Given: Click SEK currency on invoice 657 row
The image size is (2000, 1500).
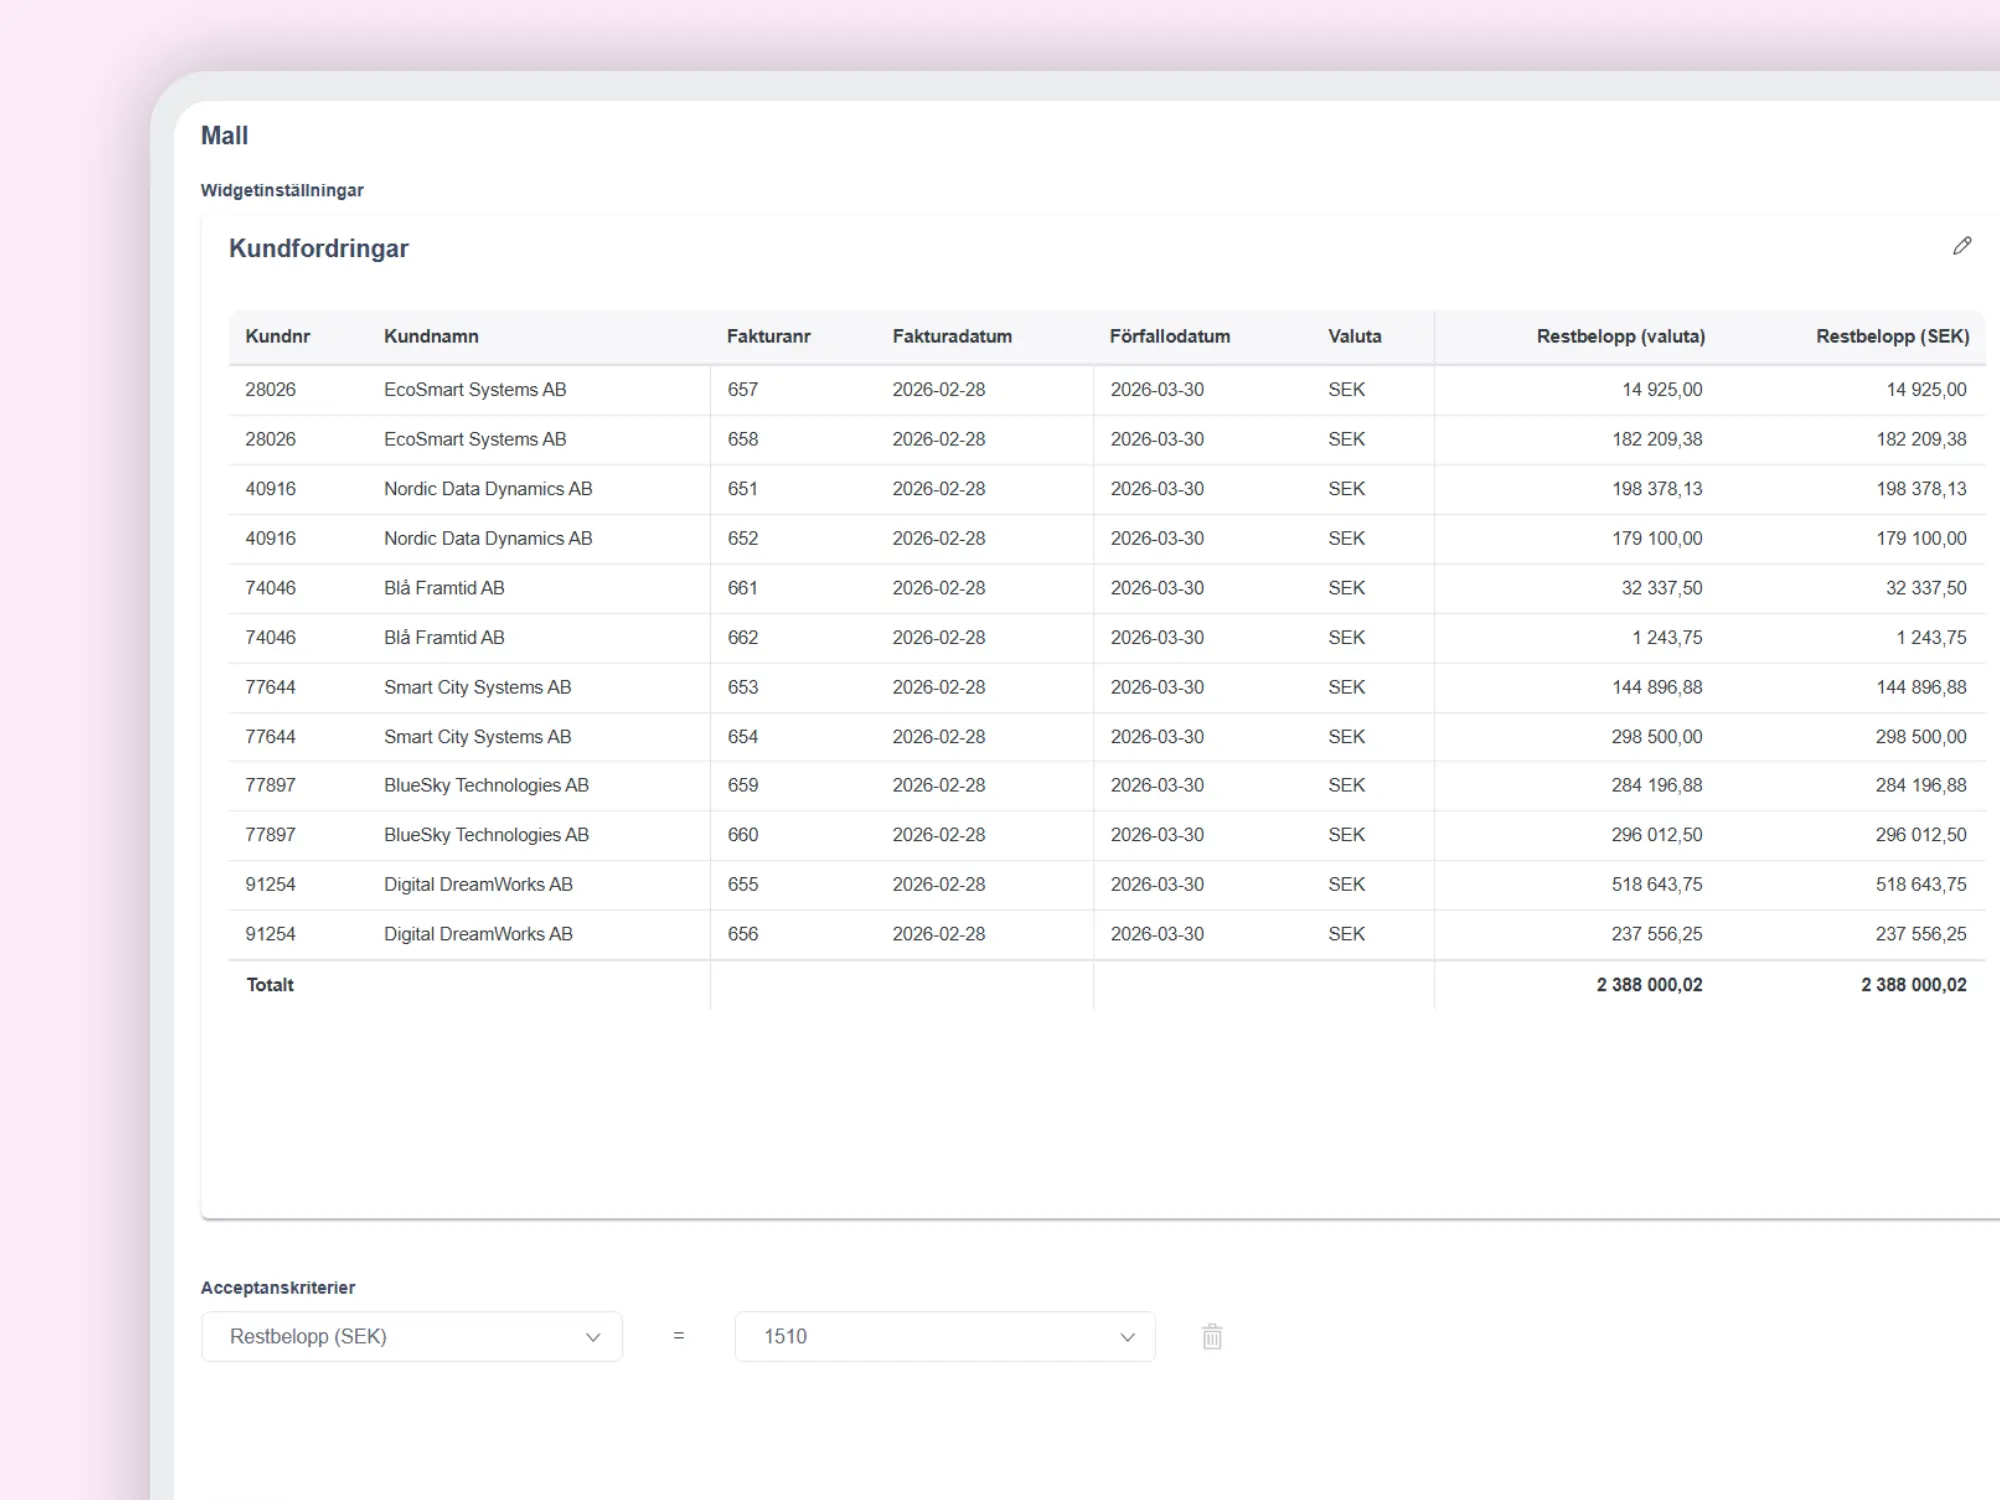Looking at the screenshot, I should point(1346,389).
